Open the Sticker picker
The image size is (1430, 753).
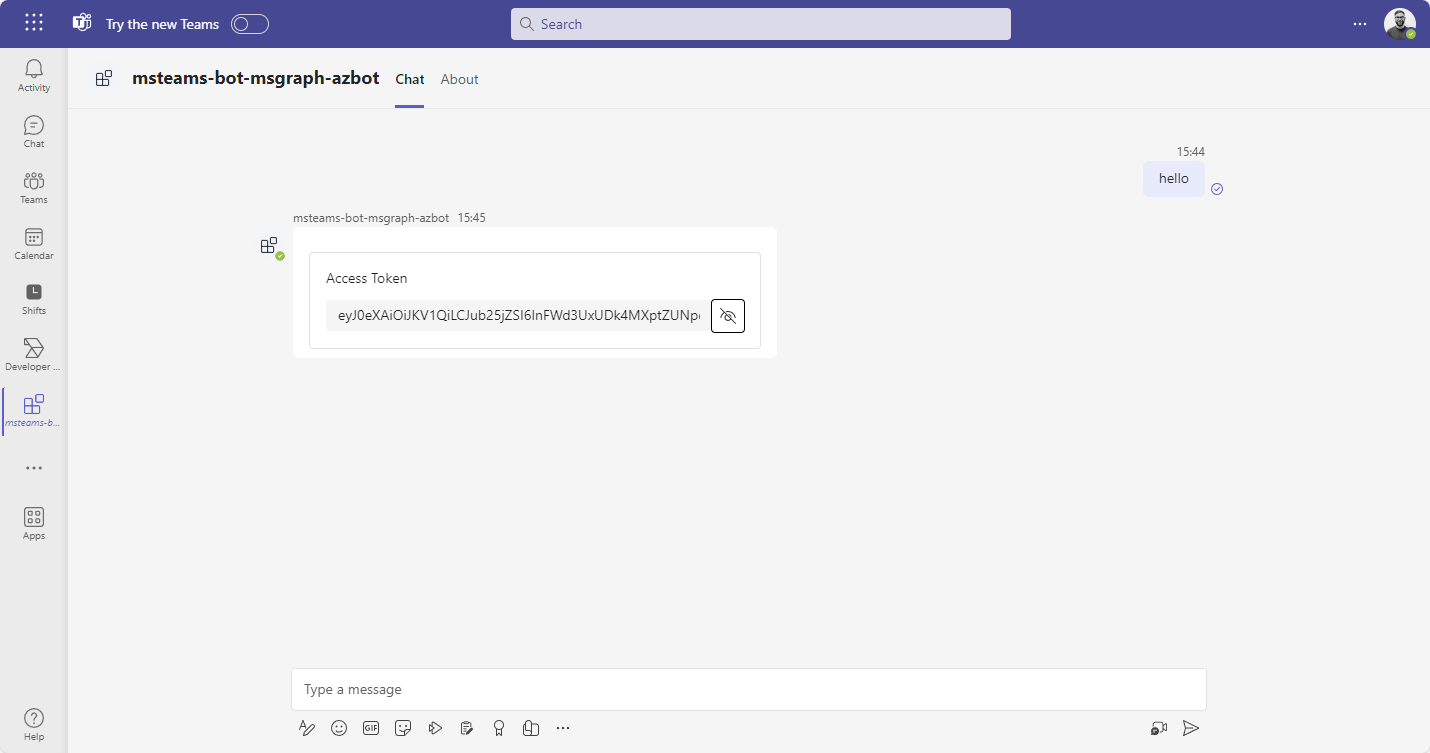click(x=403, y=728)
